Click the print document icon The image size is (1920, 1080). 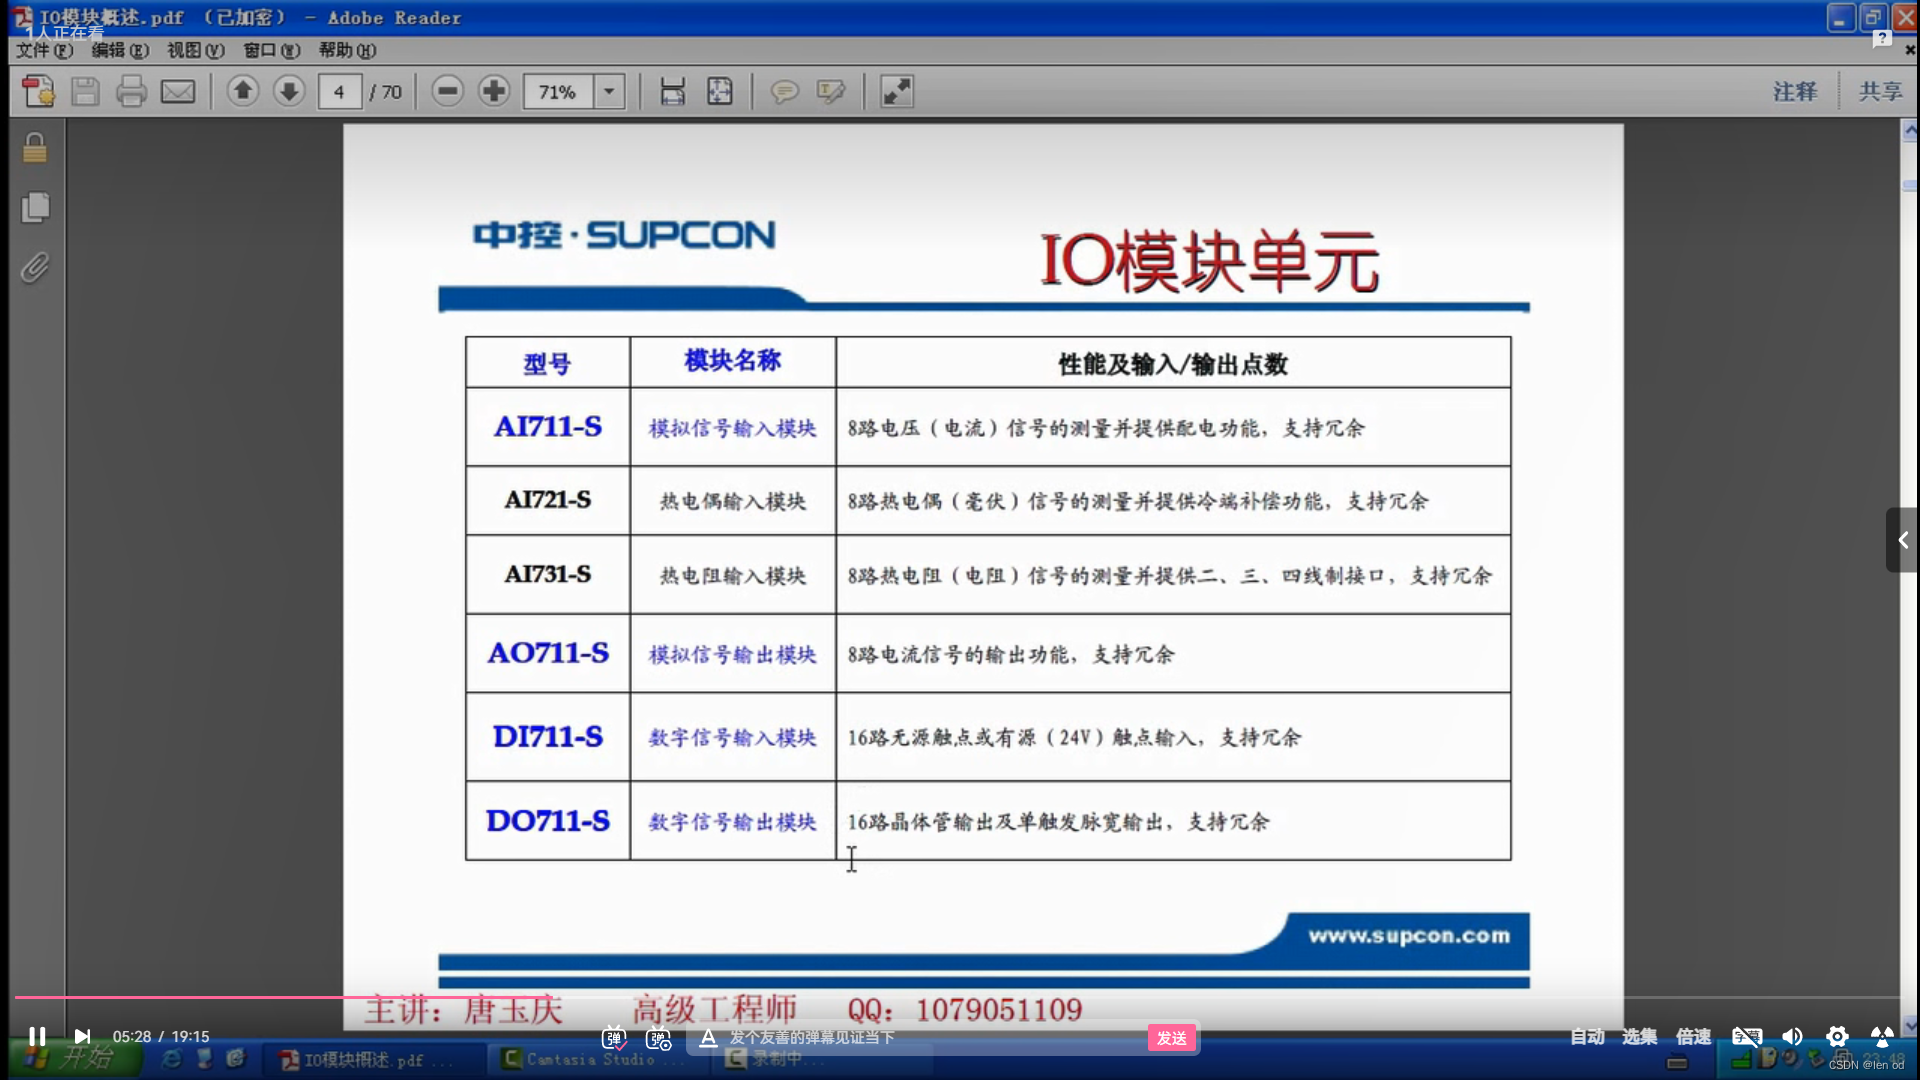[131, 92]
